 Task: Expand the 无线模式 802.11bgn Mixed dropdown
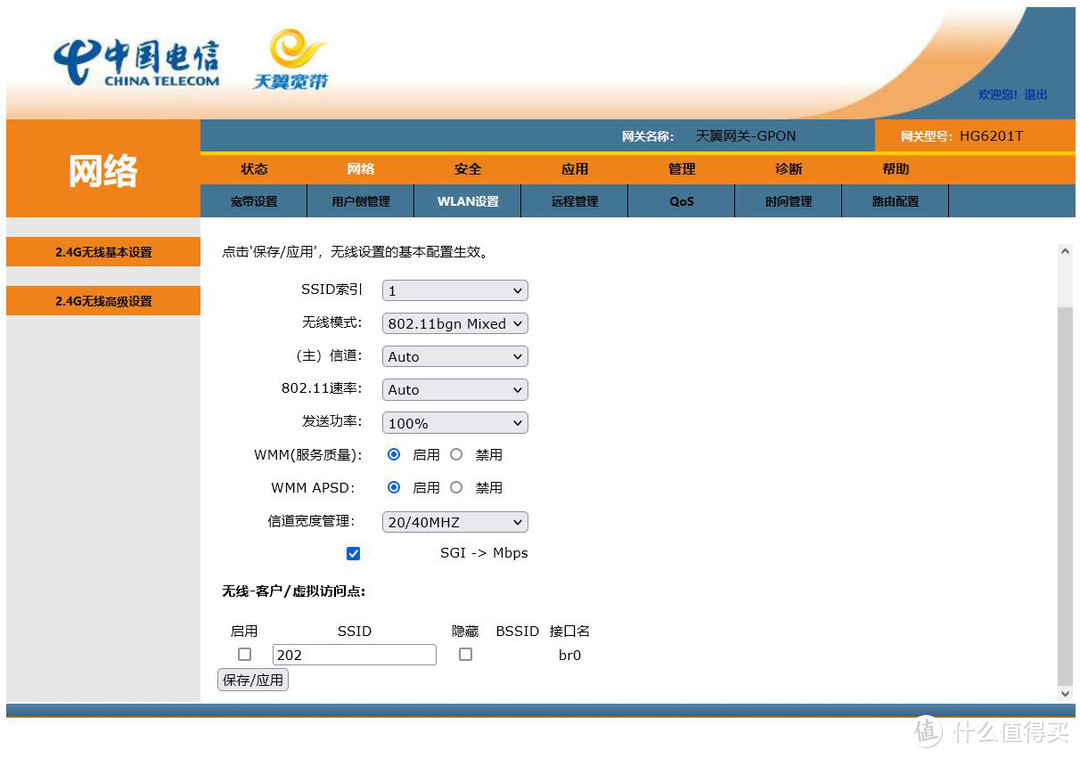click(455, 324)
